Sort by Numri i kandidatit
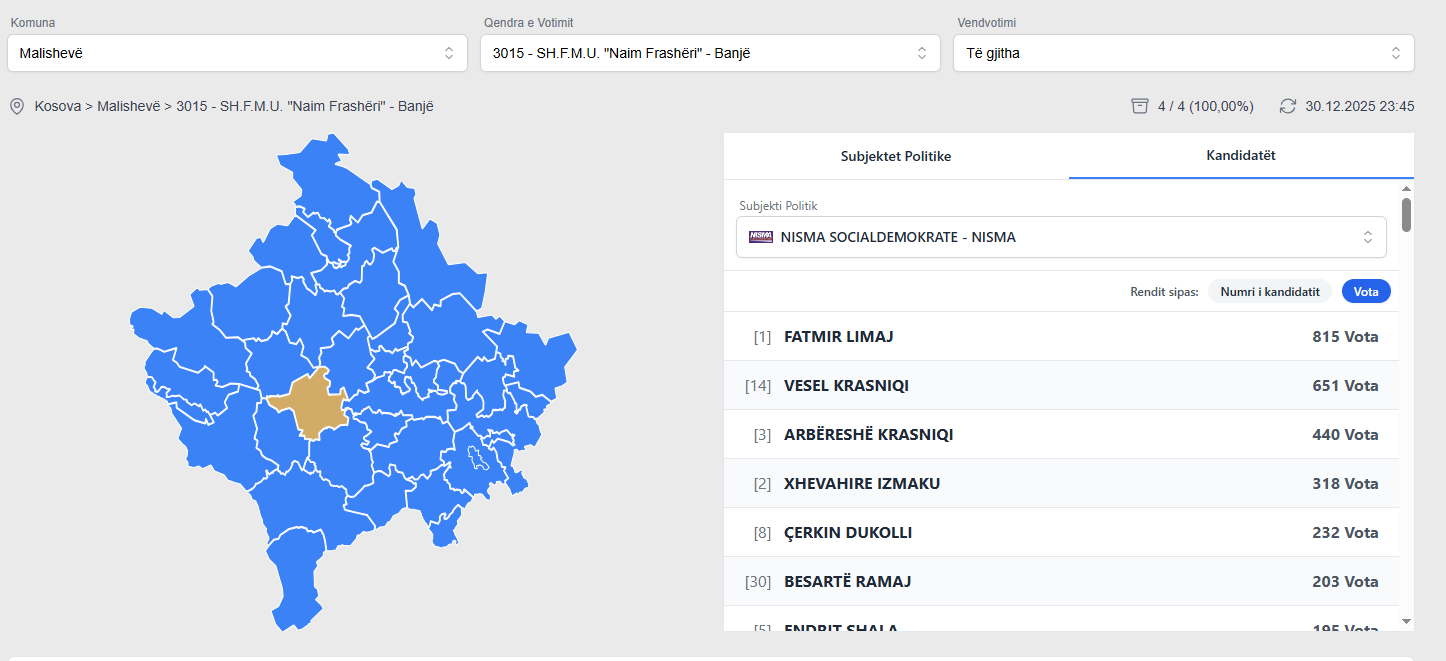The width and height of the screenshot is (1446, 661). pyautogui.click(x=1270, y=292)
